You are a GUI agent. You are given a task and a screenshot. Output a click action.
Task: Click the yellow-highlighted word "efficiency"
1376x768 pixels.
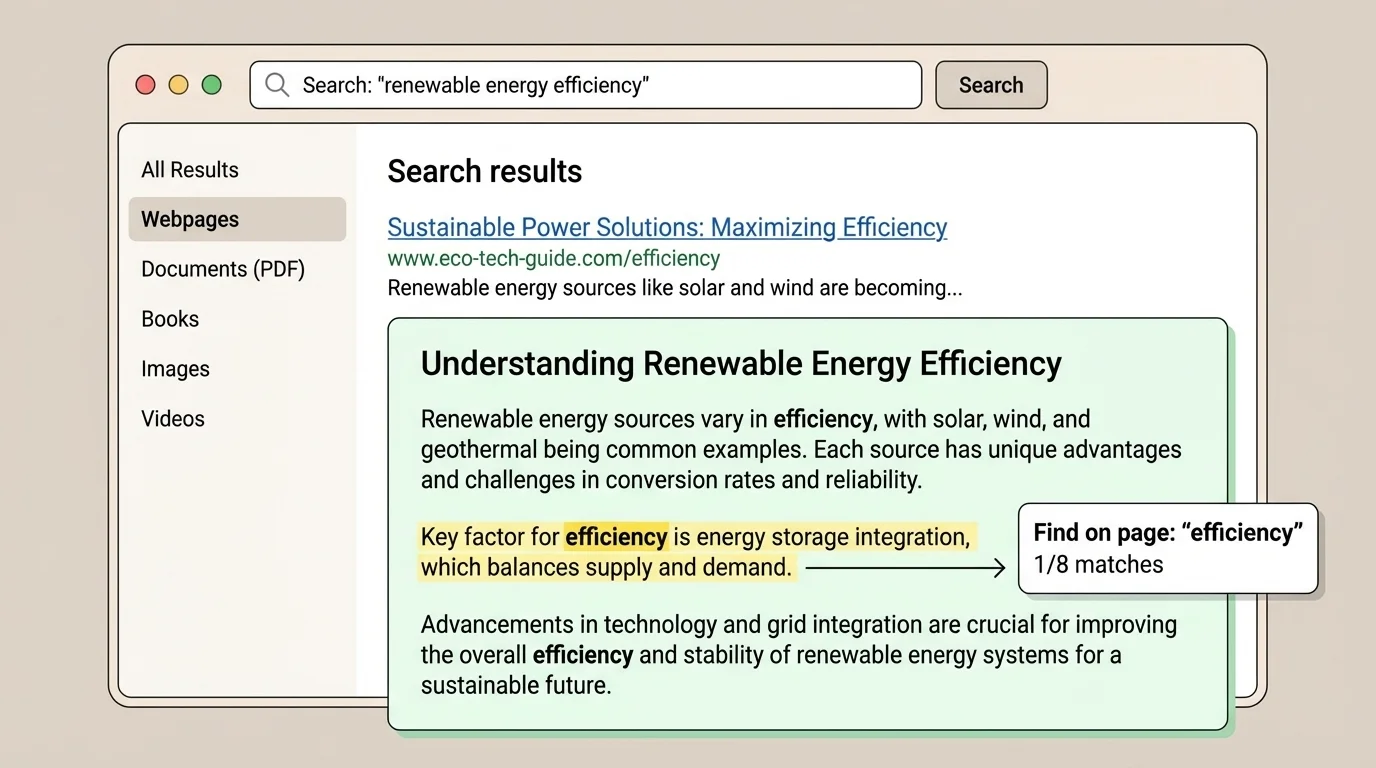[x=616, y=537]
